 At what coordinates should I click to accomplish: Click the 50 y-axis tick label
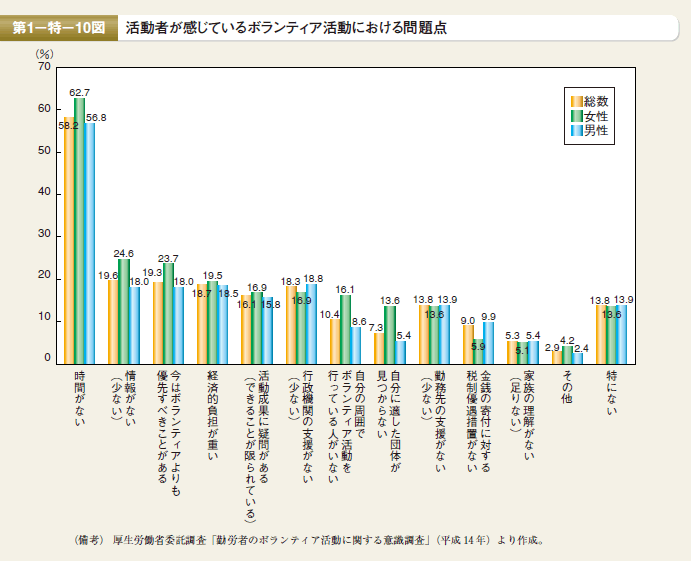[x=45, y=151]
